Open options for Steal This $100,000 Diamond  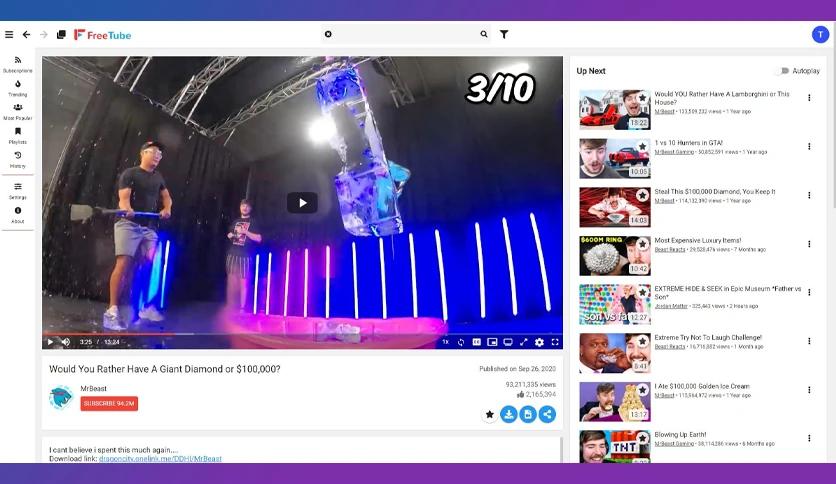click(x=809, y=195)
